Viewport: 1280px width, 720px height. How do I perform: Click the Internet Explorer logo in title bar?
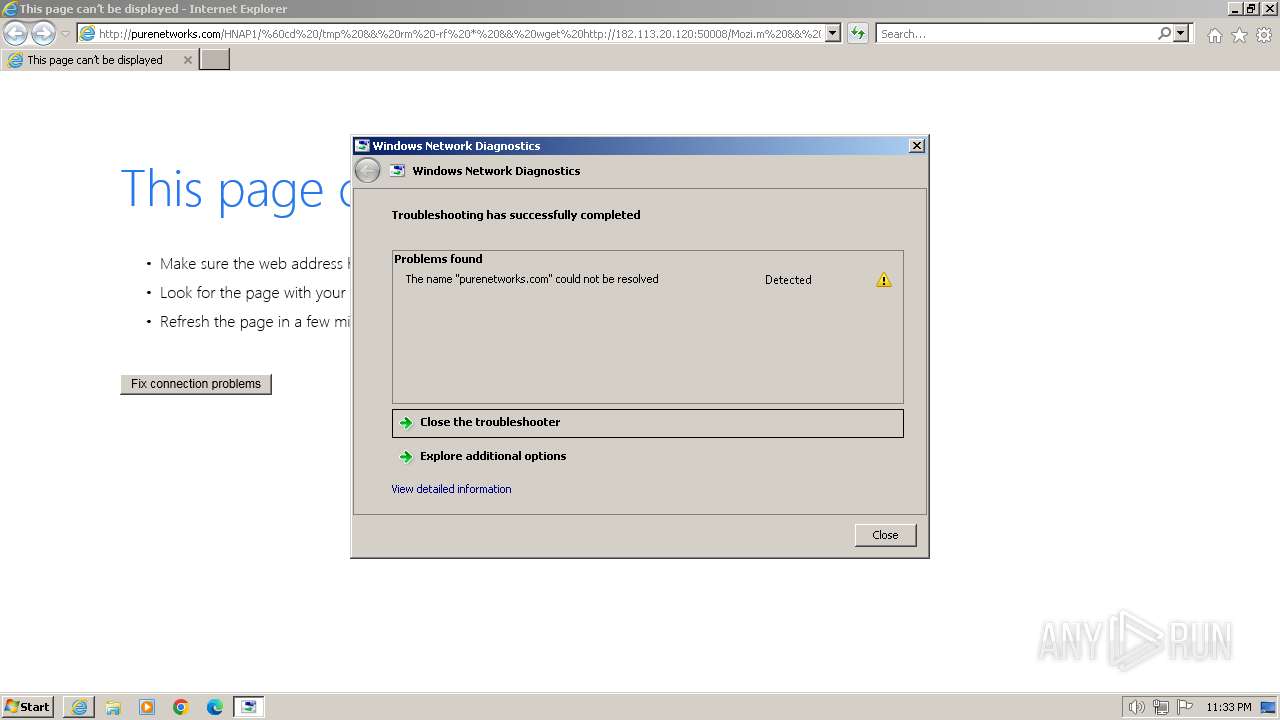click(9, 9)
